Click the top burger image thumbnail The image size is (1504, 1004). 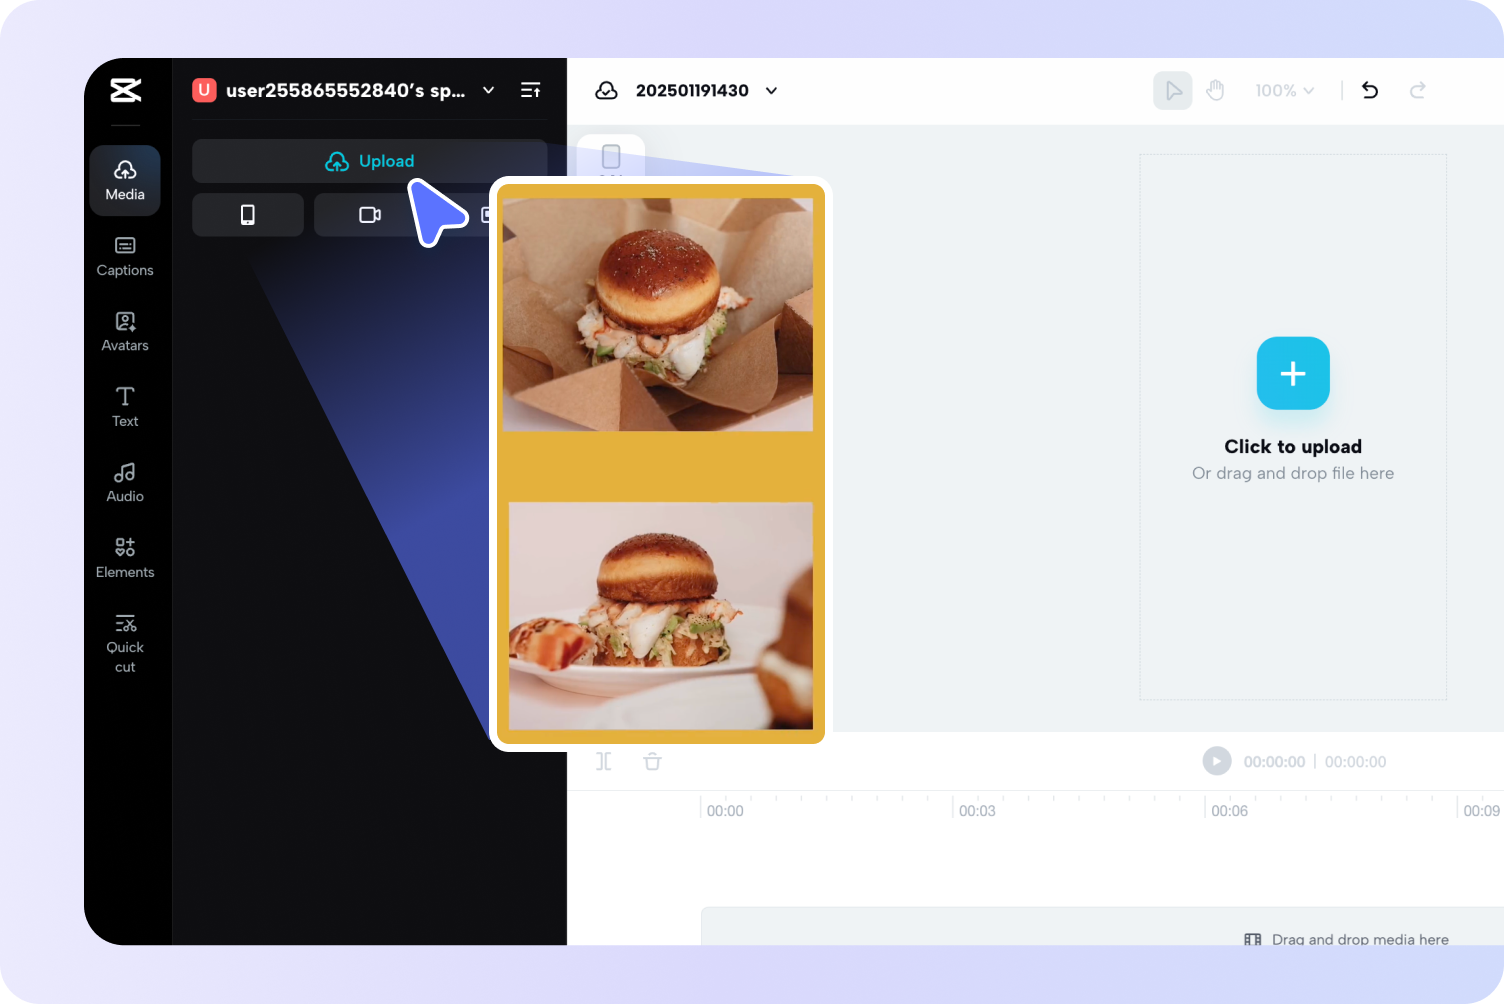tap(658, 313)
